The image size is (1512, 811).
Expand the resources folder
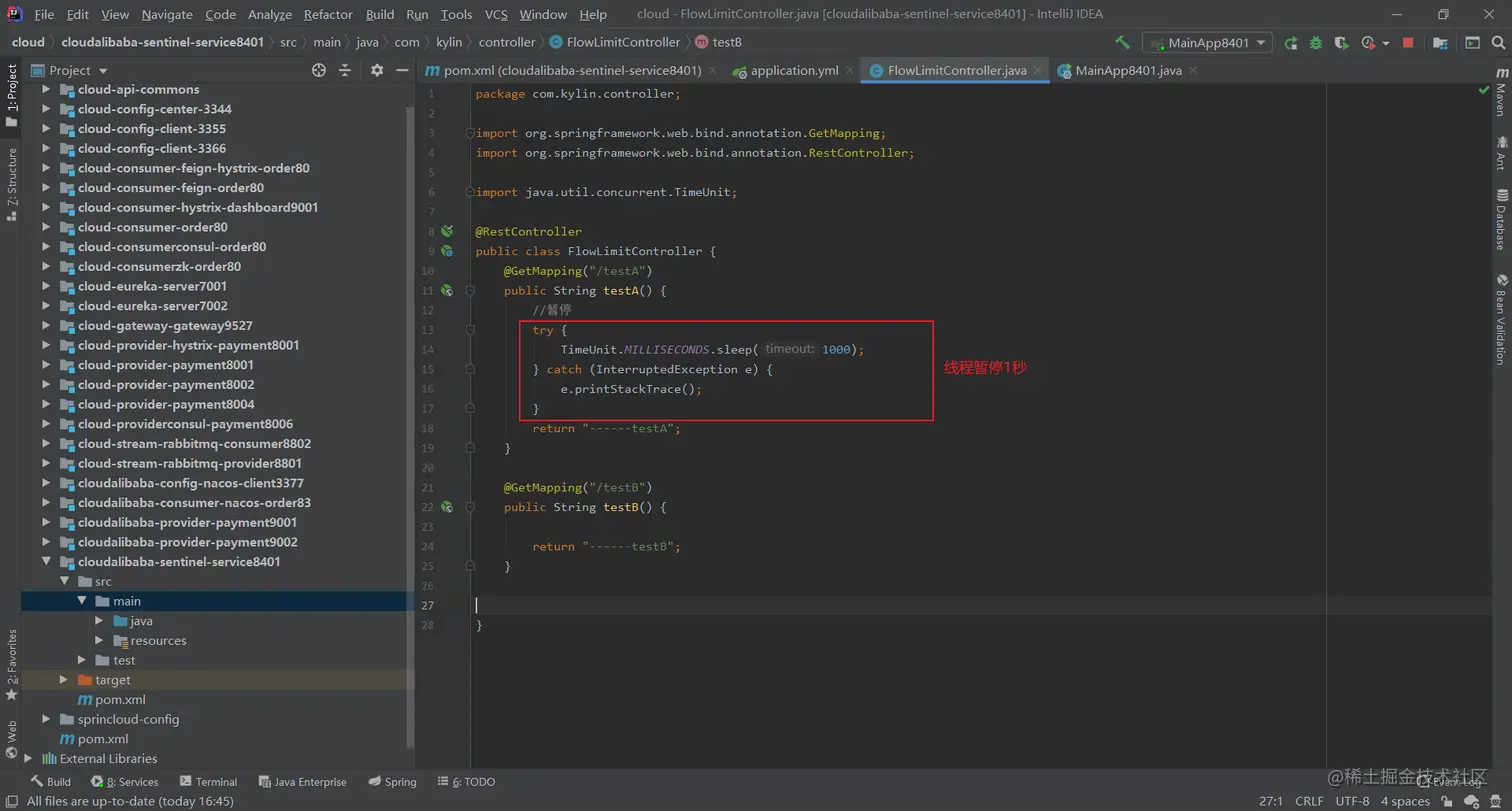99,641
